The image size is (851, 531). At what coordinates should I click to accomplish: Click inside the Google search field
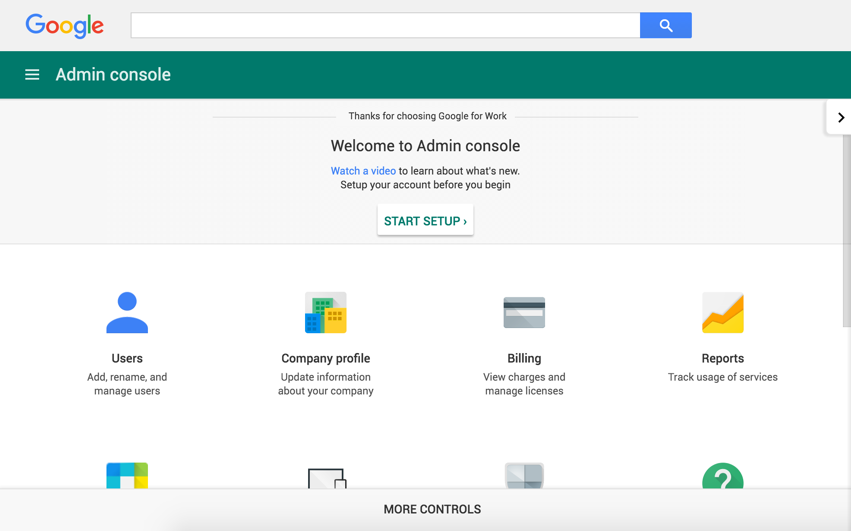coord(385,25)
